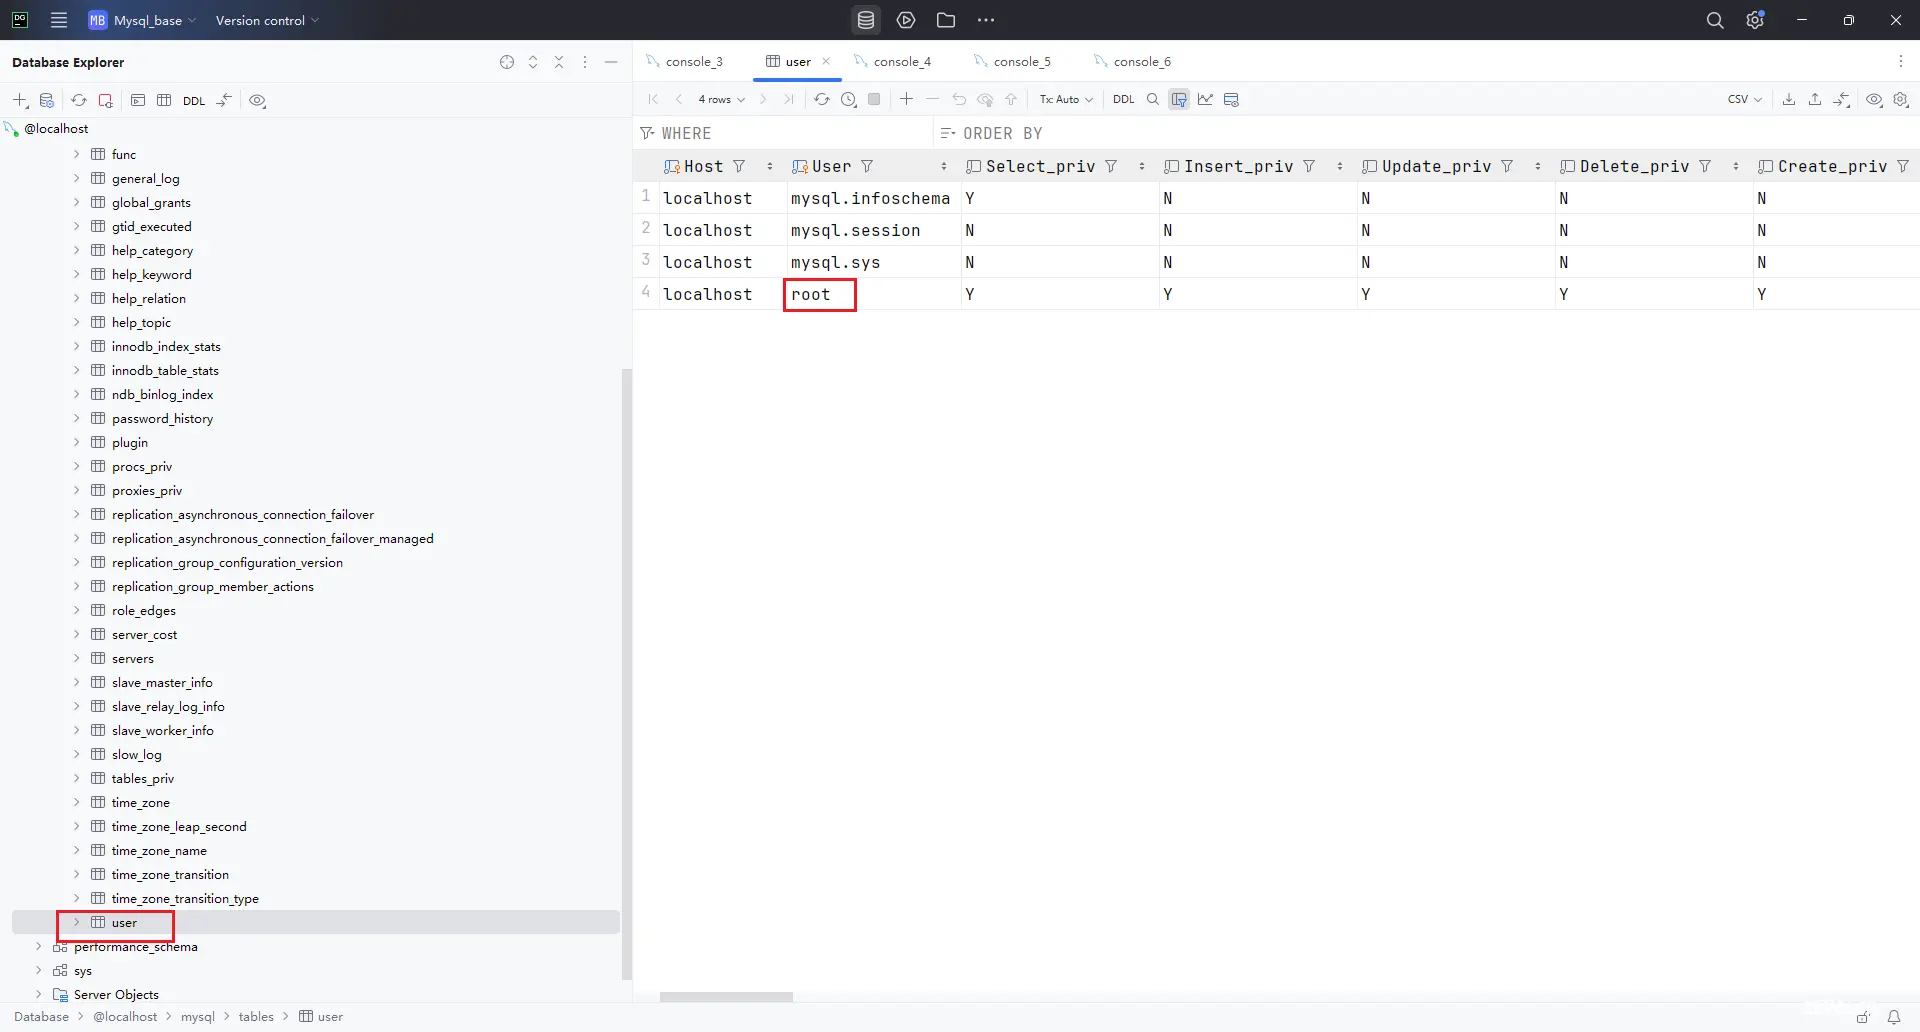Select the slow_log table
This screenshot has width=1920, height=1032.
tap(136, 754)
